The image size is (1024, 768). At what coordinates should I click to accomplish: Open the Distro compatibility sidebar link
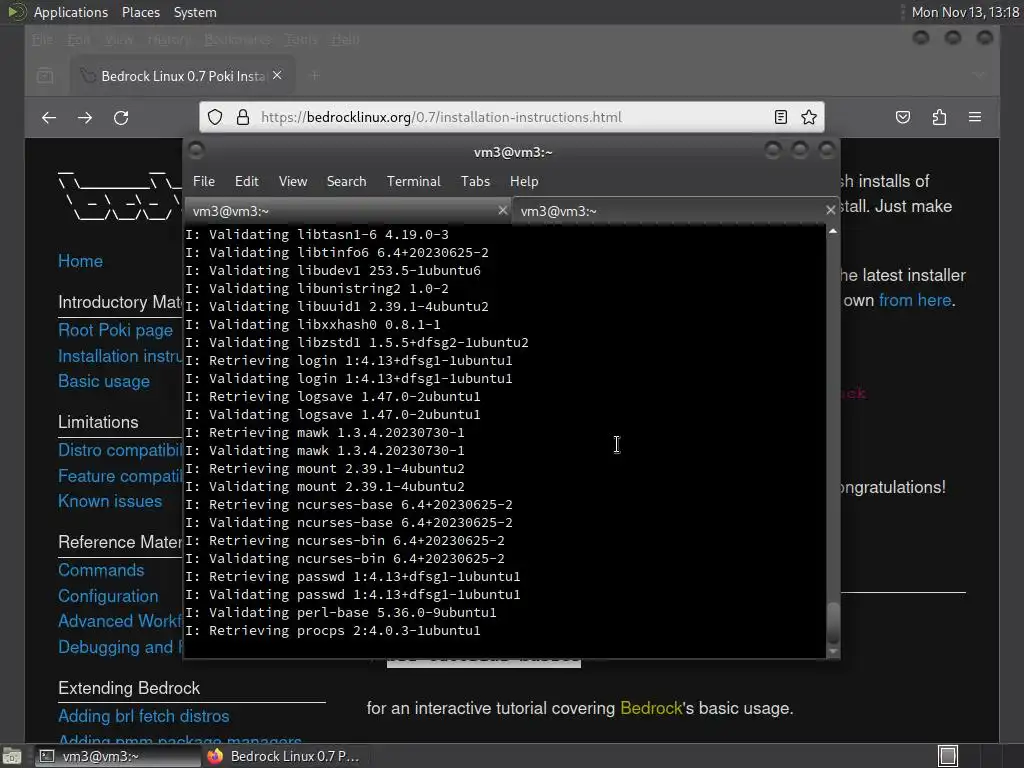[x=120, y=450]
